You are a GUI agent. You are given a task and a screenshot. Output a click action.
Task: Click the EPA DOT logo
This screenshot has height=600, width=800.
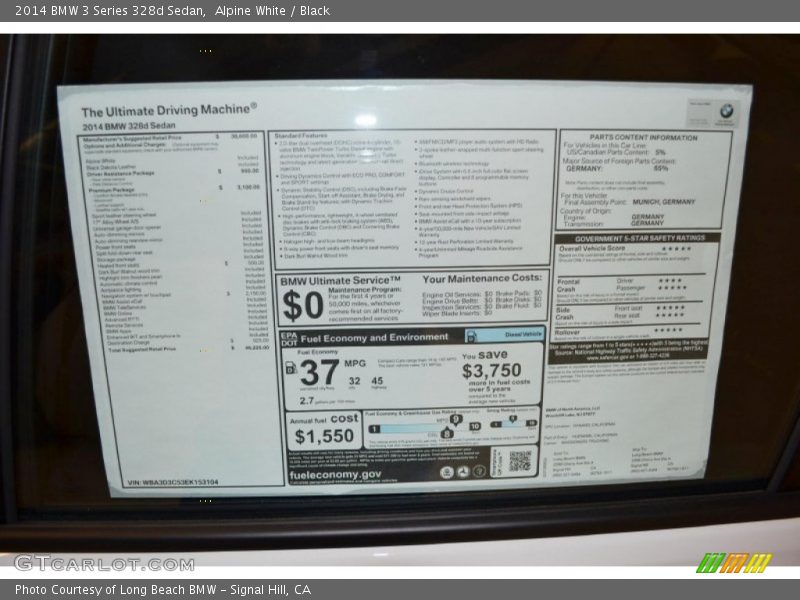[x=289, y=339]
